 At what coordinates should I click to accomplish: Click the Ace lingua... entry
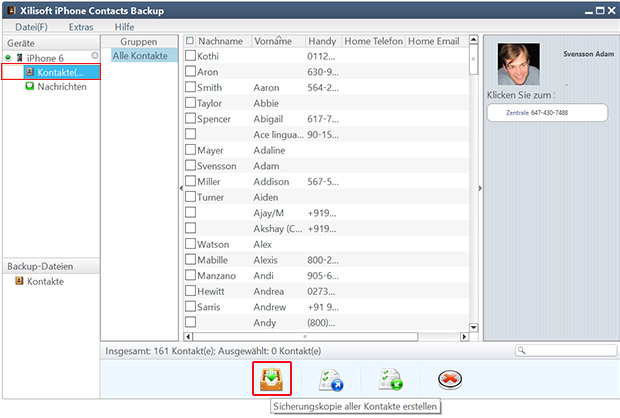coord(278,134)
